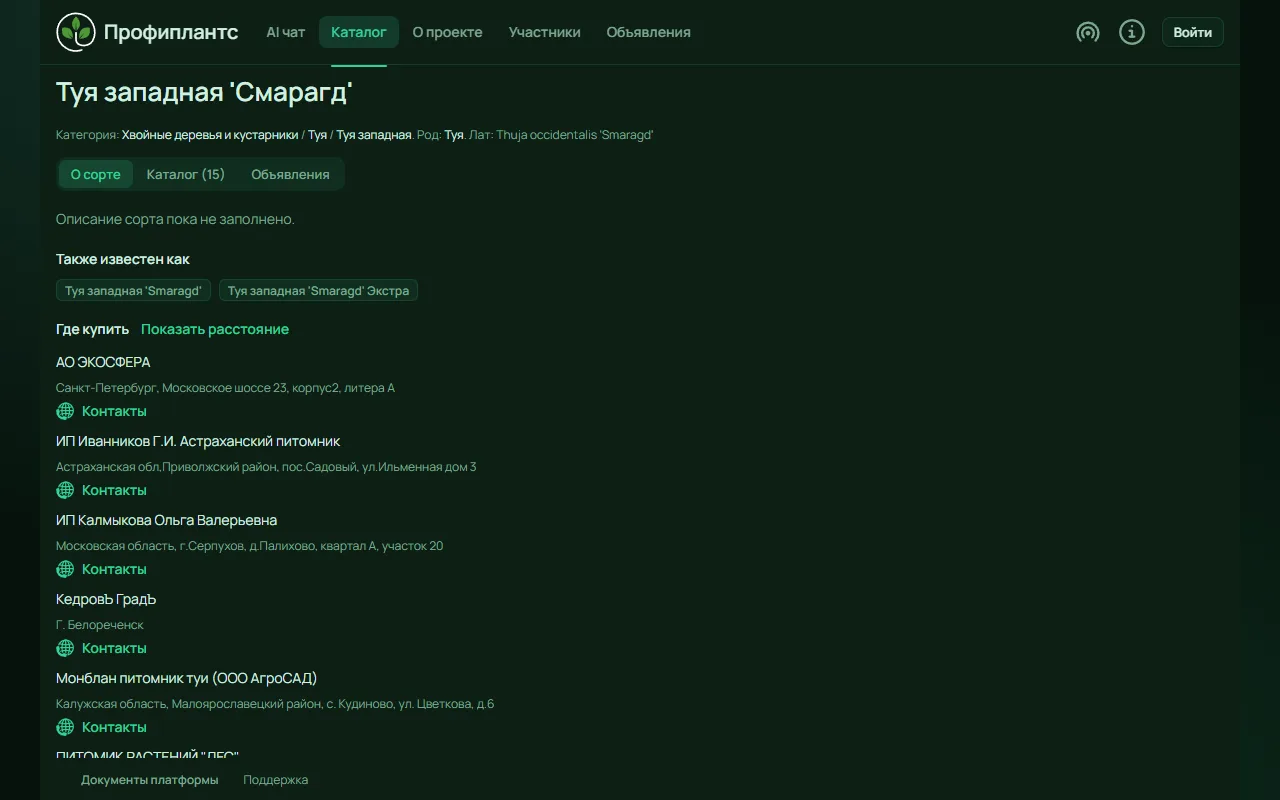Click globe icon under ИП Калмыкова Ольга Валерьевна
Image resolution: width=1280 pixels, height=800 pixels.
[65, 569]
